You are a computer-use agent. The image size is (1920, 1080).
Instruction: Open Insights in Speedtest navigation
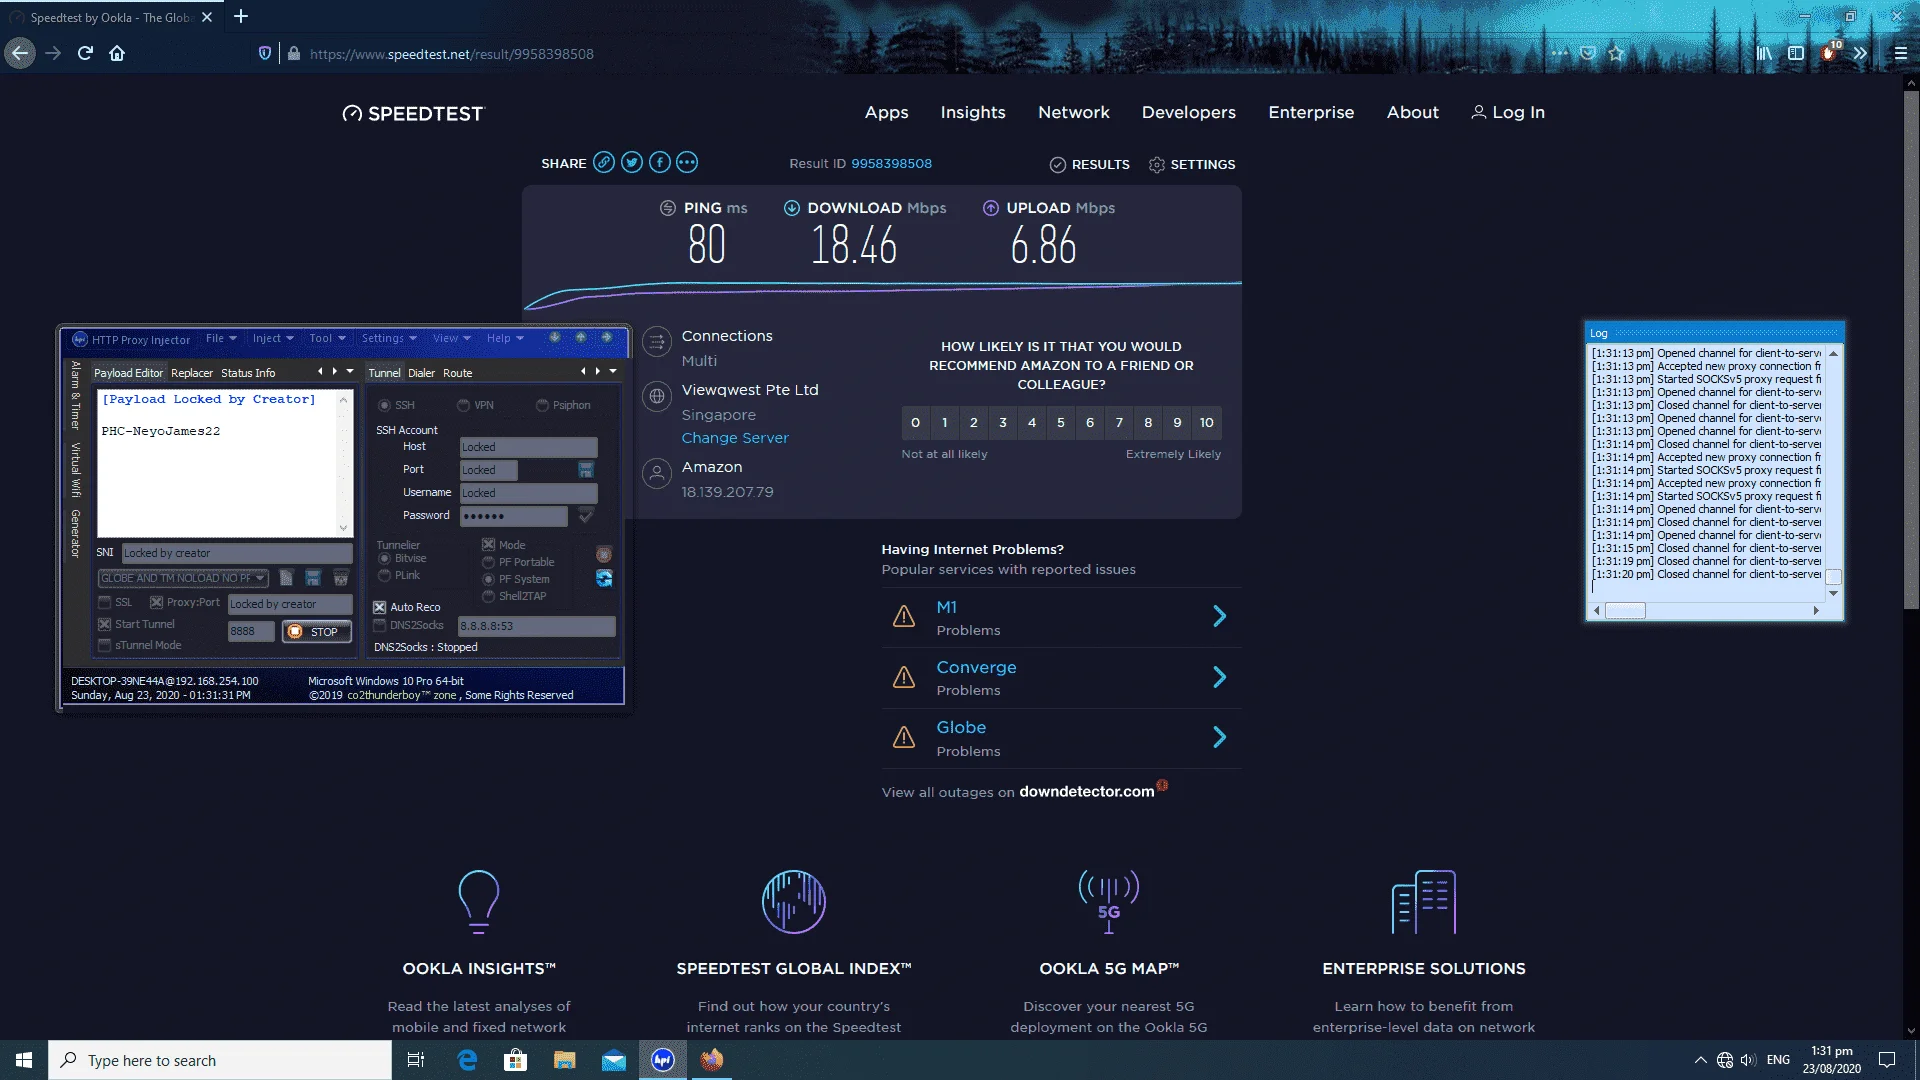coord(972,112)
